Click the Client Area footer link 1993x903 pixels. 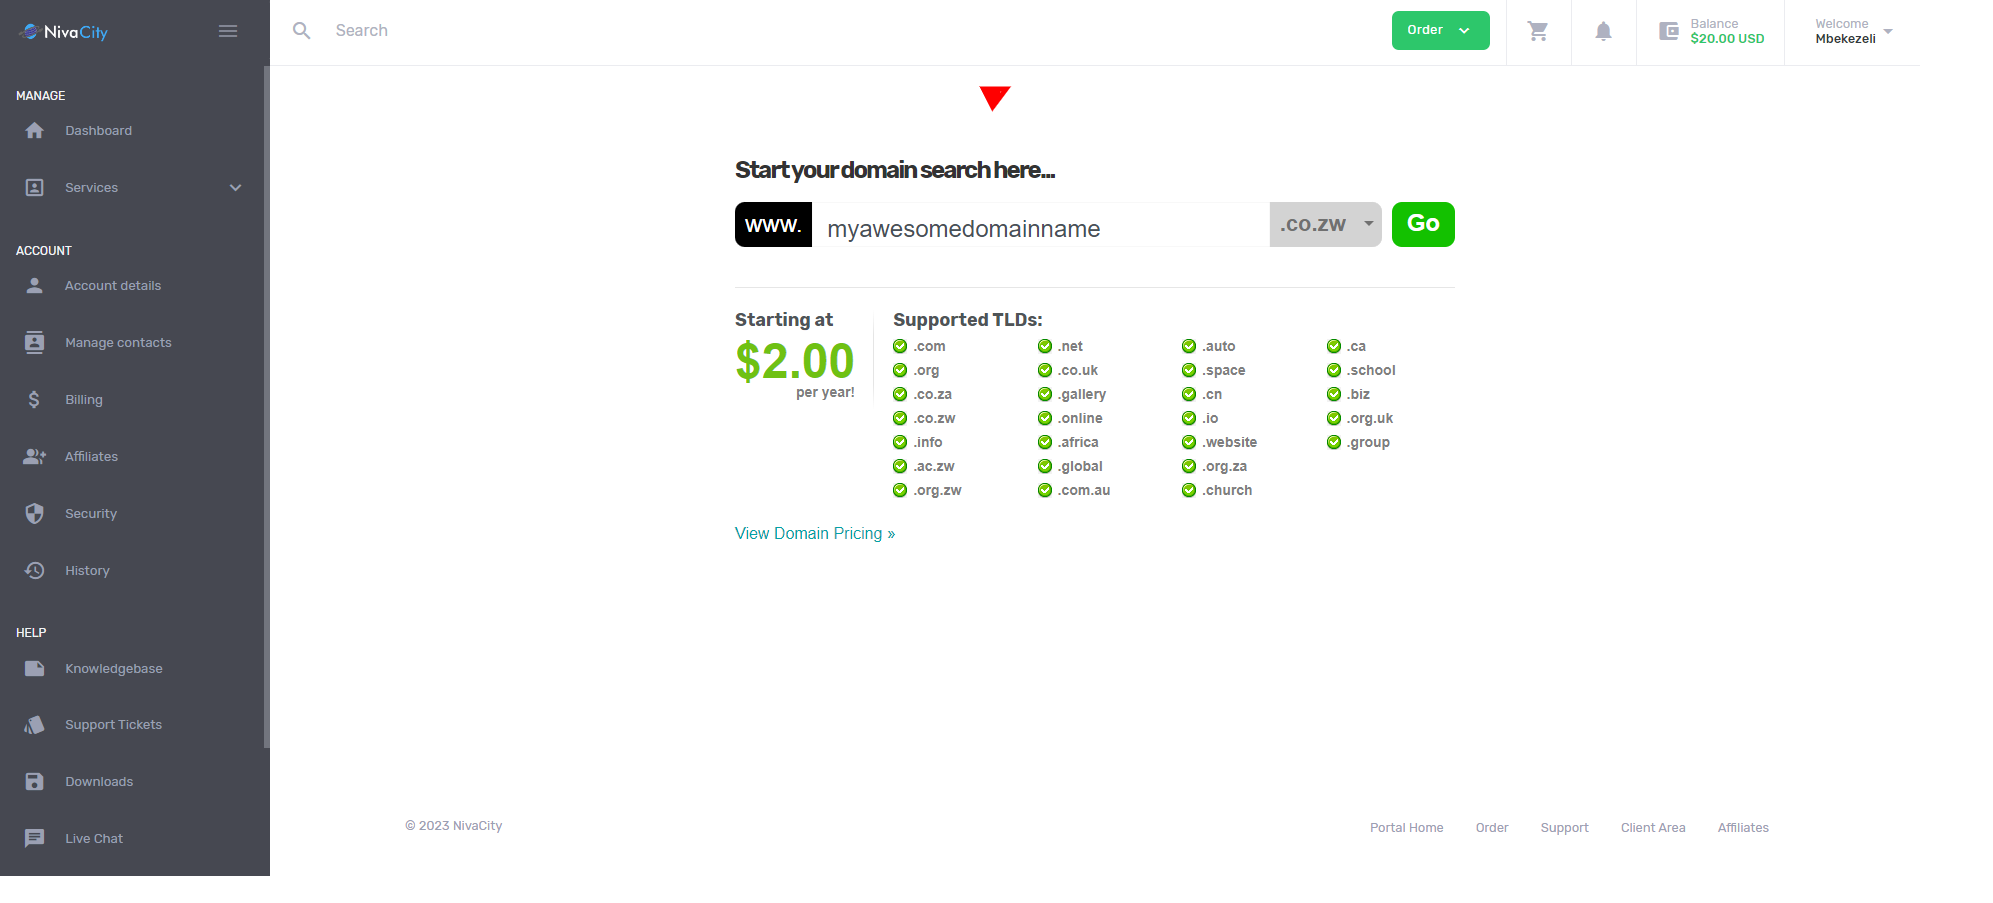(x=1653, y=828)
